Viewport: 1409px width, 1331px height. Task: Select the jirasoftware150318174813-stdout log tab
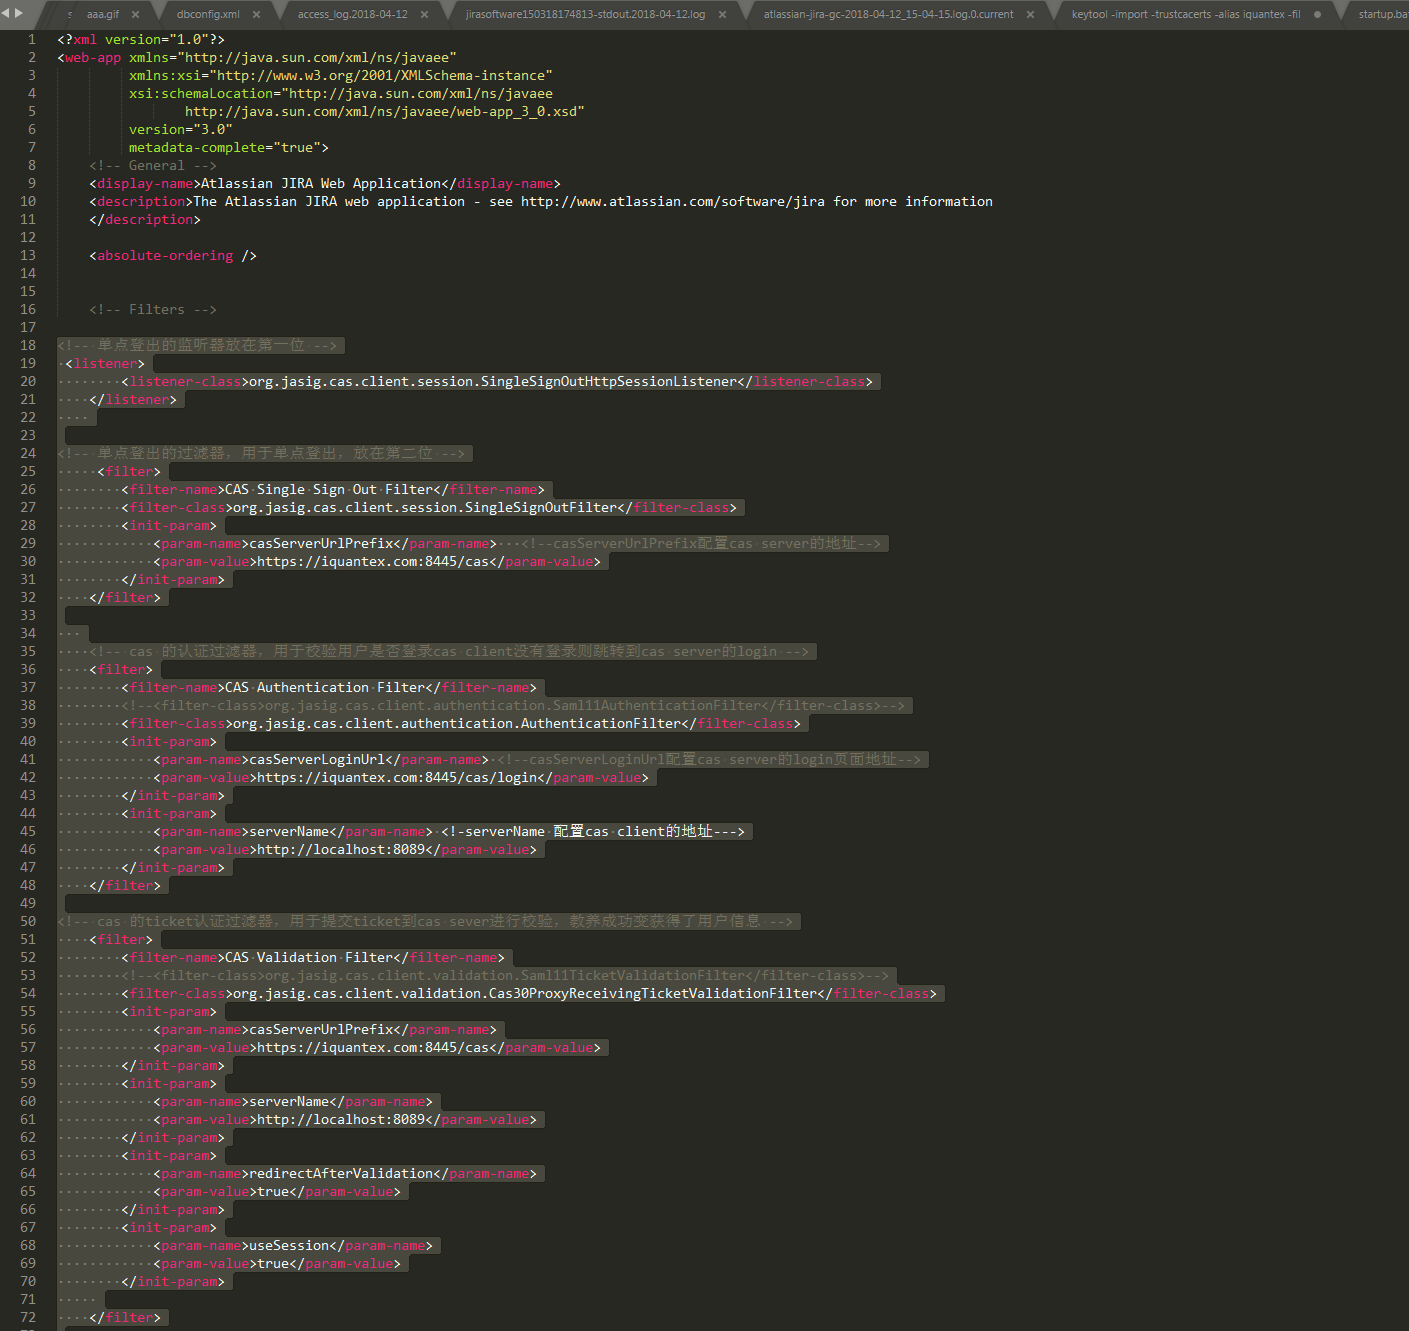coord(585,15)
